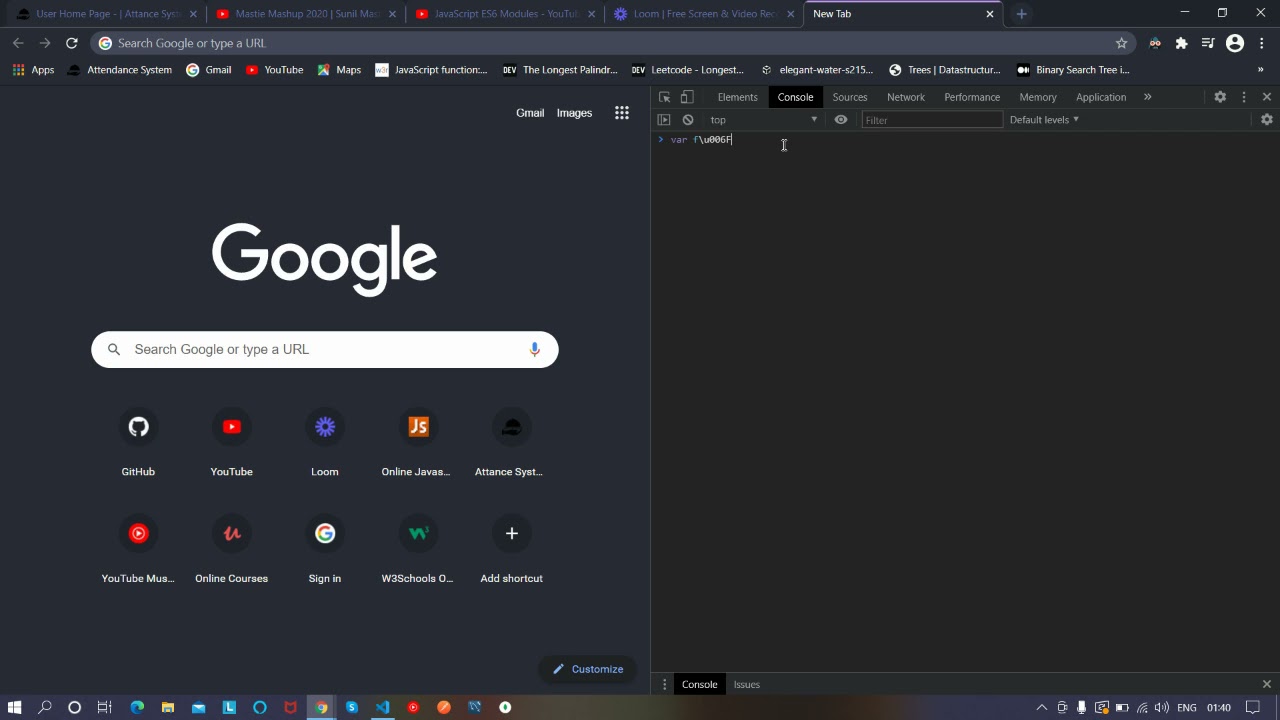Screen dimensions: 1280x720
Task: Open the Binary Search Tree bookmark
Action: (x=1073, y=70)
